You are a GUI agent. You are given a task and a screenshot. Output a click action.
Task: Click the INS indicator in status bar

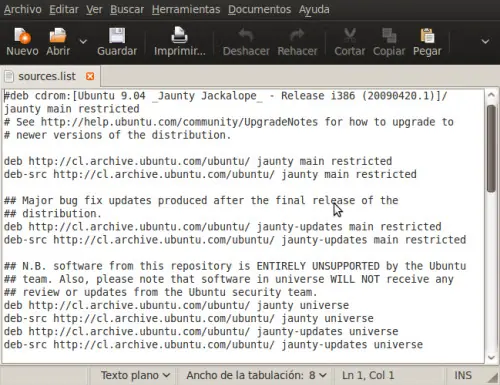tap(463, 375)
